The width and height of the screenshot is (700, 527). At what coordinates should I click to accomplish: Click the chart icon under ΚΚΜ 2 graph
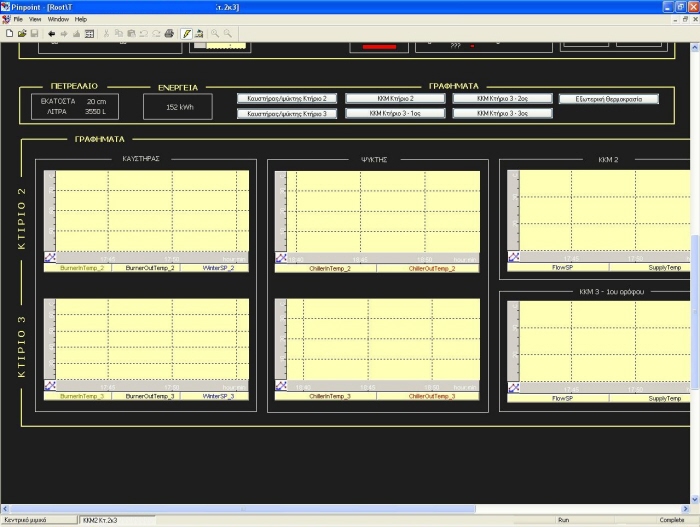click(x=514, y=258)
